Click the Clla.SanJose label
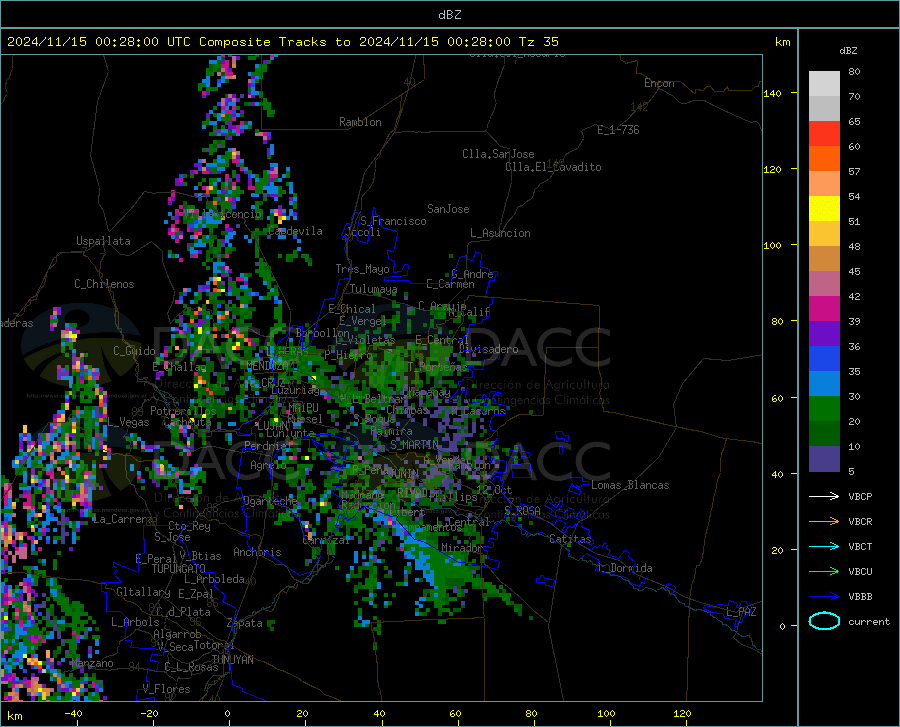Screen dimensions: 900x727 click(x=498, y=154)
